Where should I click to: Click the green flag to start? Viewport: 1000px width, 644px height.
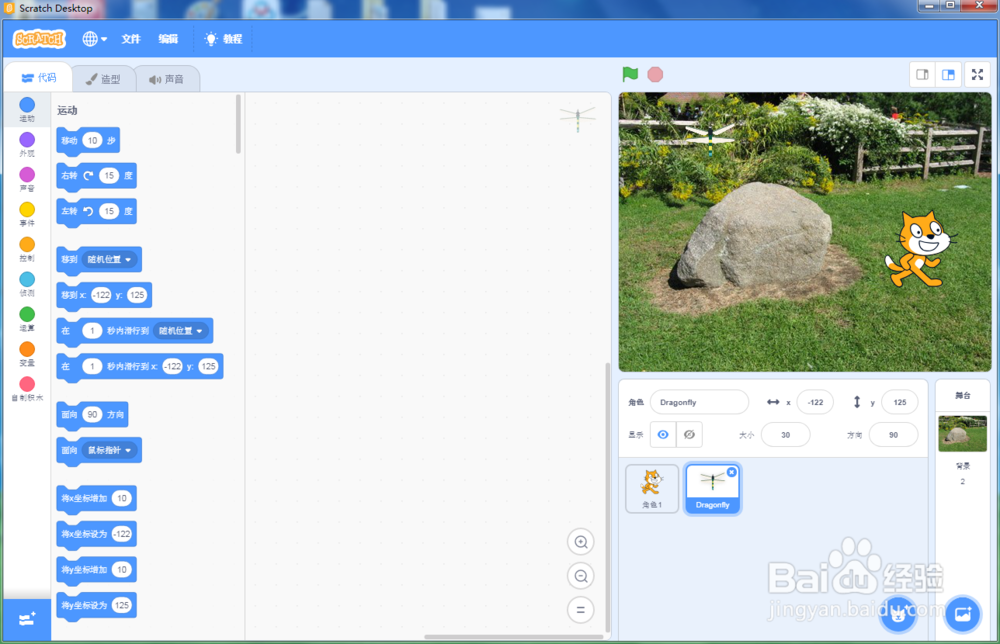(630, 74)
